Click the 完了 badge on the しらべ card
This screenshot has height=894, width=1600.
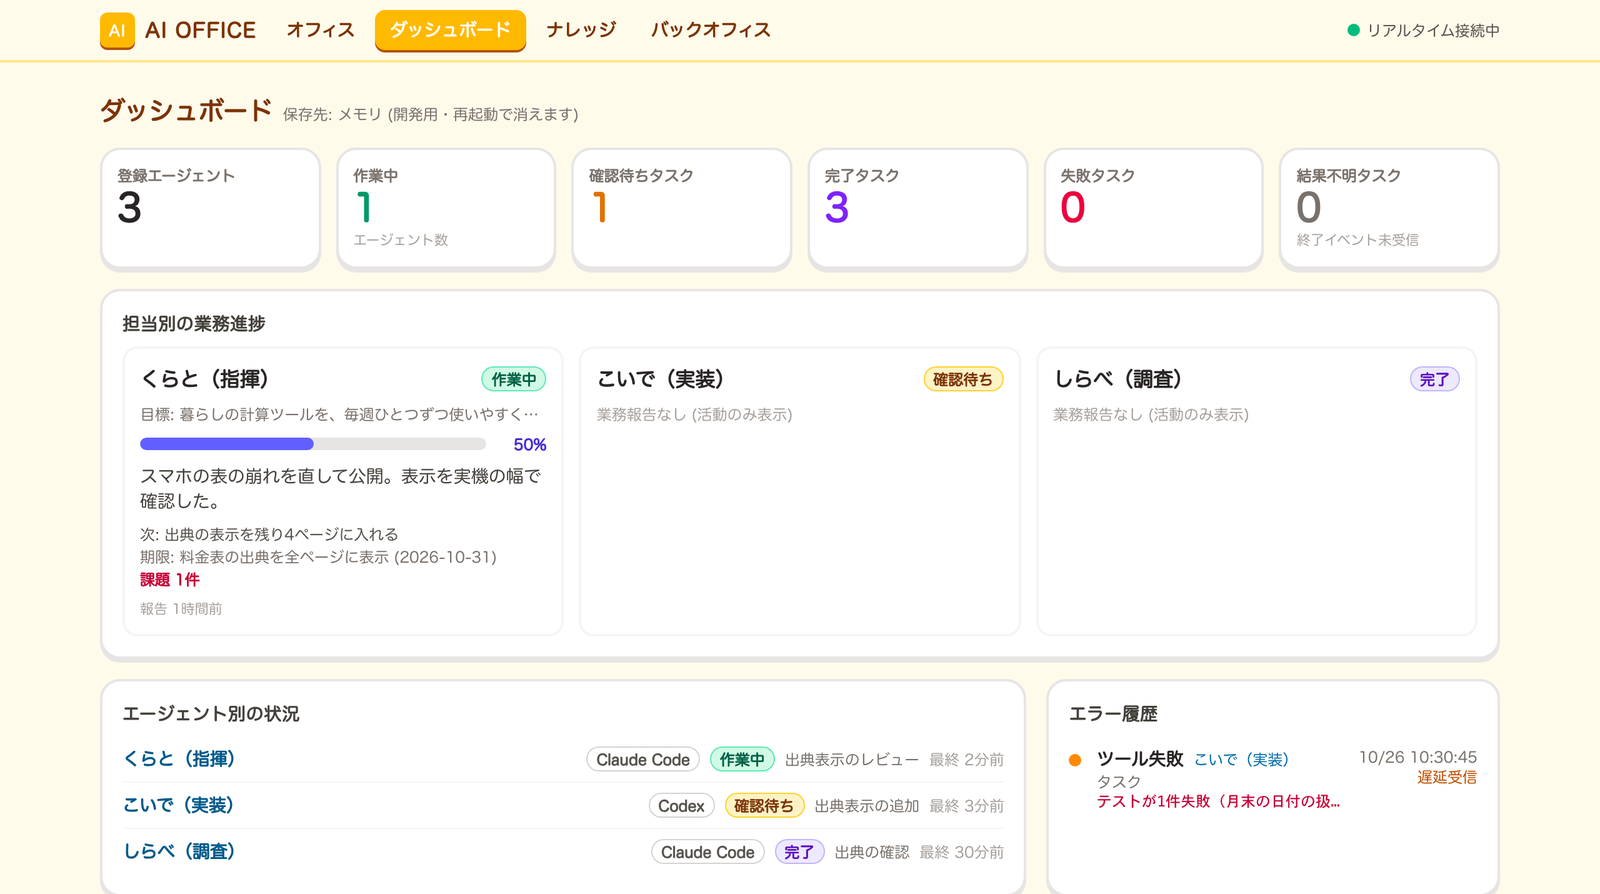pos(1435,380)
